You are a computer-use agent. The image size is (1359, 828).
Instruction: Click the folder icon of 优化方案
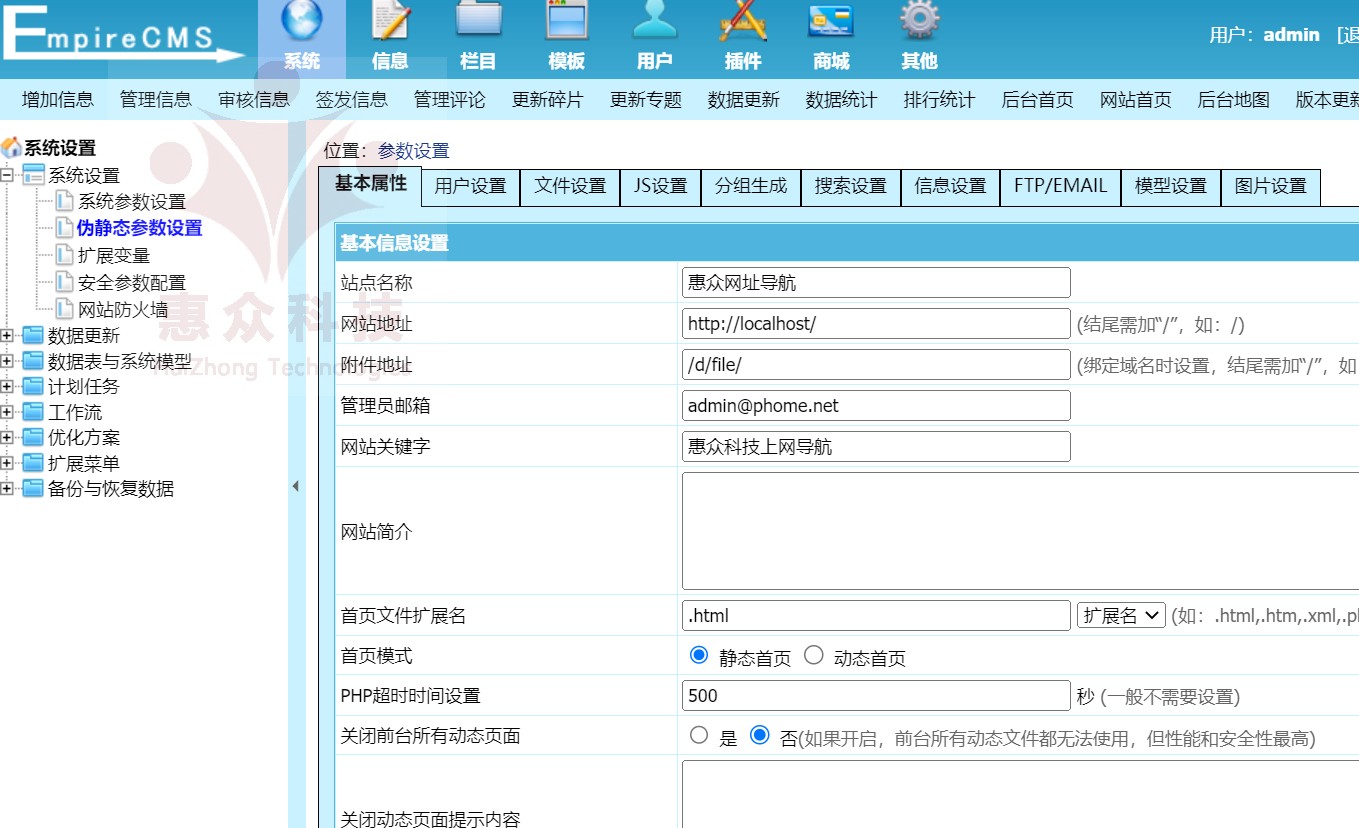click(33, 437)
